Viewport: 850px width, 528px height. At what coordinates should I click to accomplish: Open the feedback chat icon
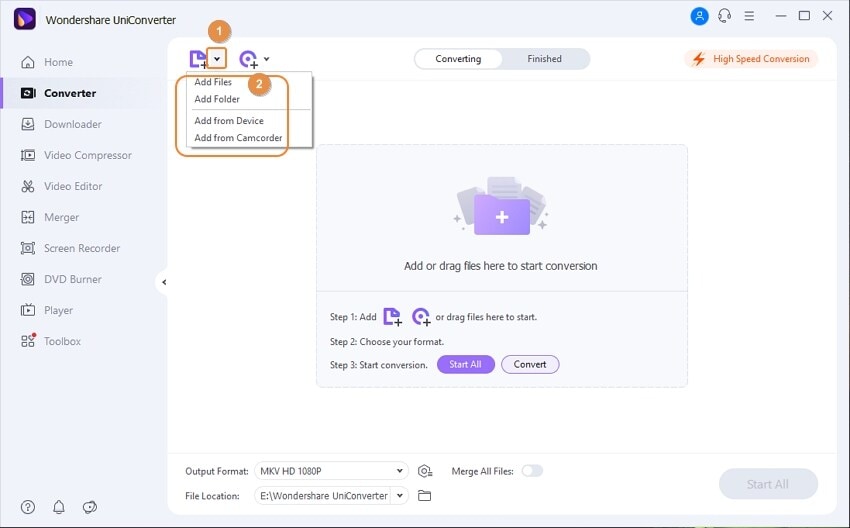[x=89, y=507]
